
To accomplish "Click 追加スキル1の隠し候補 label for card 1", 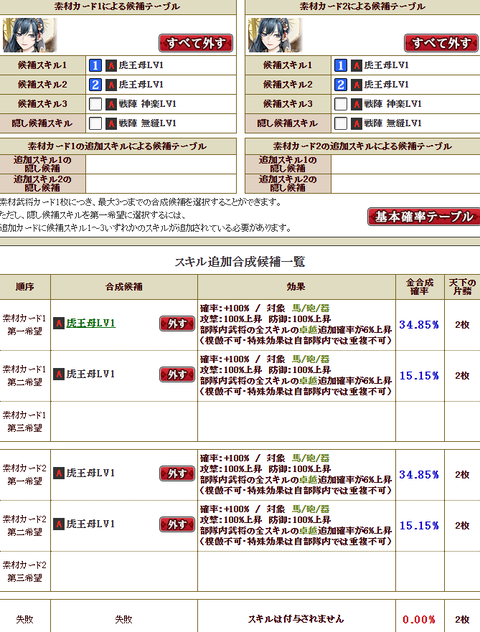I will click(42, 164).
